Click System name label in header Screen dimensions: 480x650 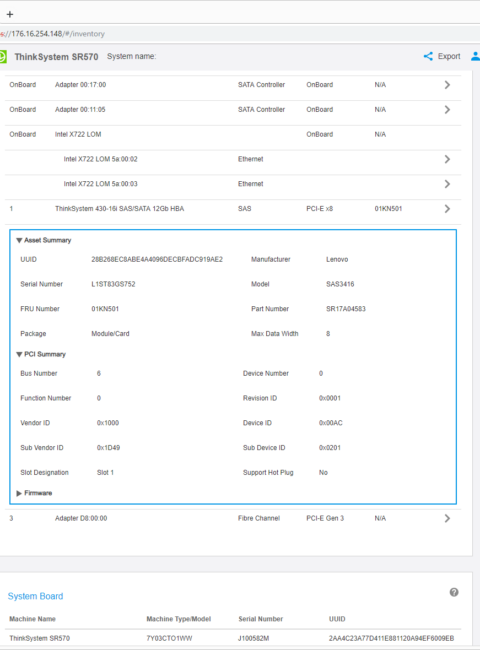click(x=131, y=56)
